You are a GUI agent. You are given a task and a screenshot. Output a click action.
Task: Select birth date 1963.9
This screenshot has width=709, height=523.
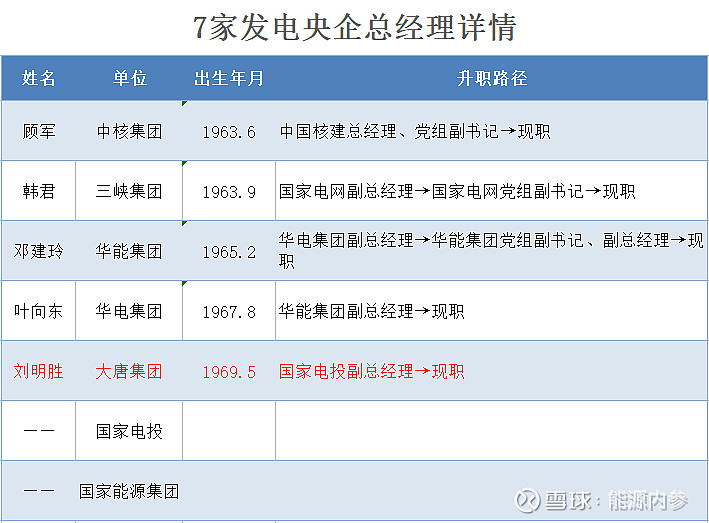click(229, 192)
